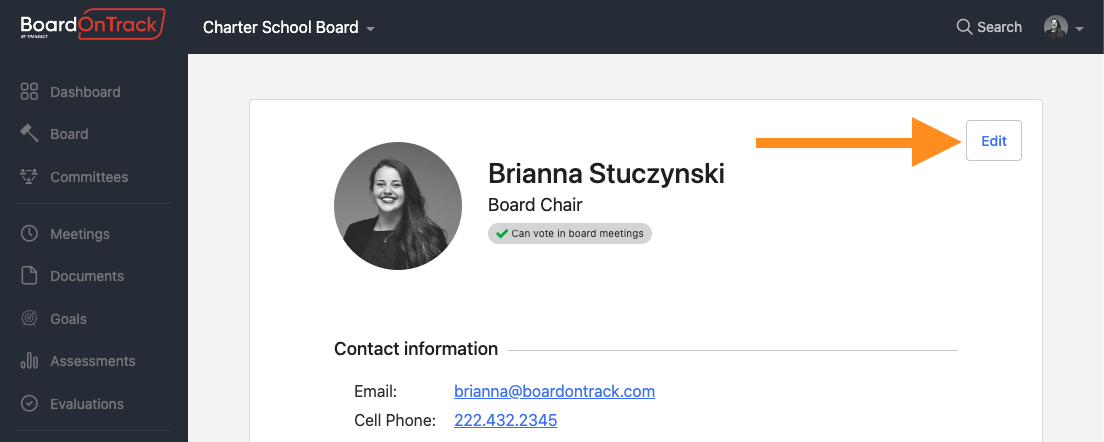This screenshot has height=442, width=1104.
Task: Click the Goals target icon
Action: tap(29, 319)
